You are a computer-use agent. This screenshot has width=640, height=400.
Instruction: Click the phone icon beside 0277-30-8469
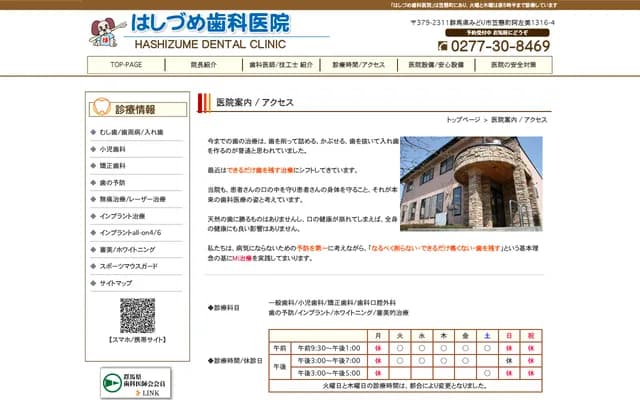(444, 46)
